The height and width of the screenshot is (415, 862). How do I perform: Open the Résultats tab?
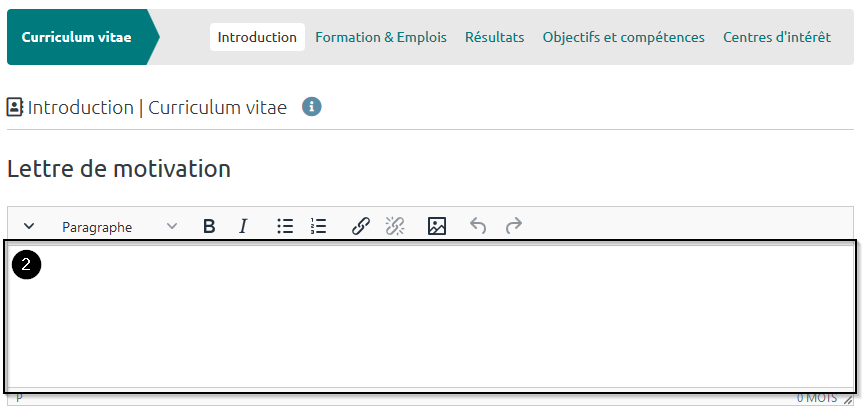click(x=496, y=37)
